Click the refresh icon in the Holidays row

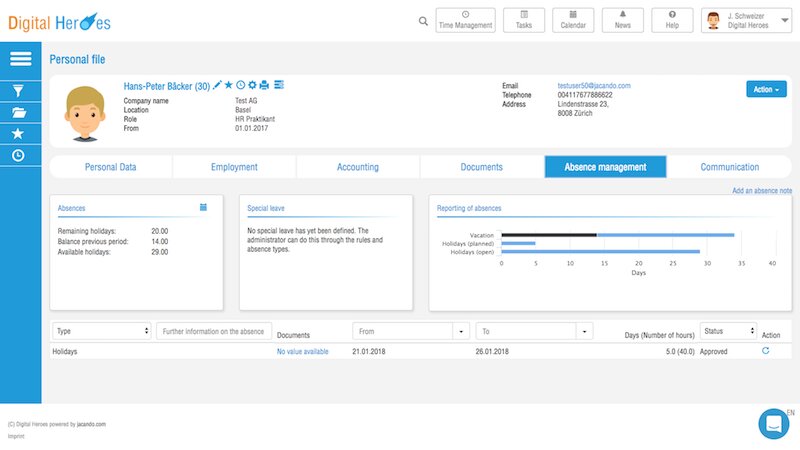765,352
